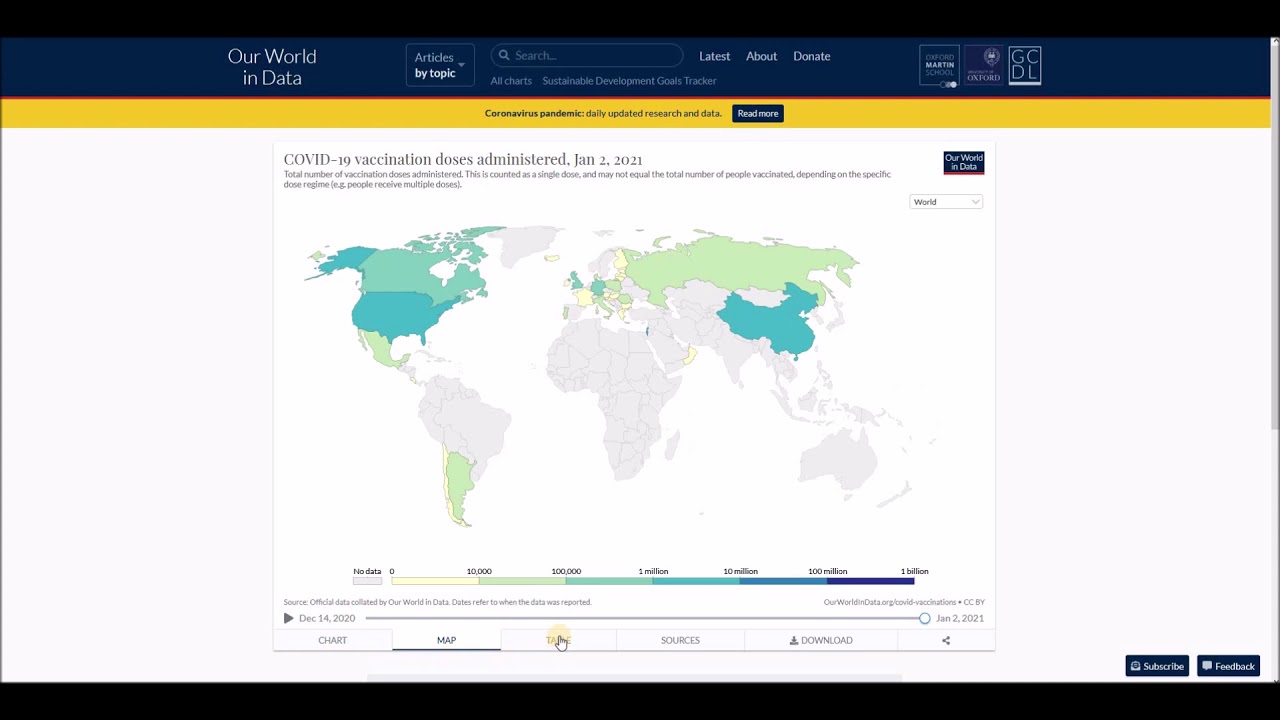Switch to the Table tab
The image size is (1280, 720).
[558, 640]
